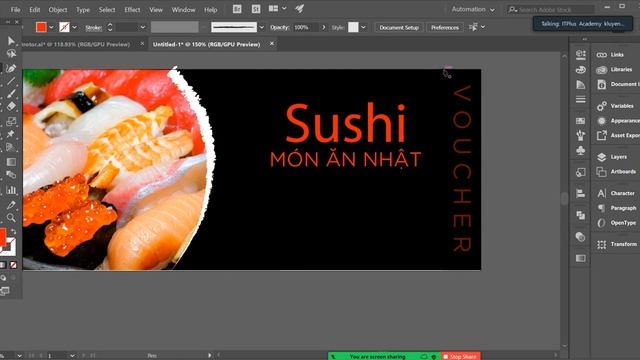Set the fill to None
Image resolution: width=640 pixels, height=360 pixels.
pyautogui.click(x=13, y=265)
